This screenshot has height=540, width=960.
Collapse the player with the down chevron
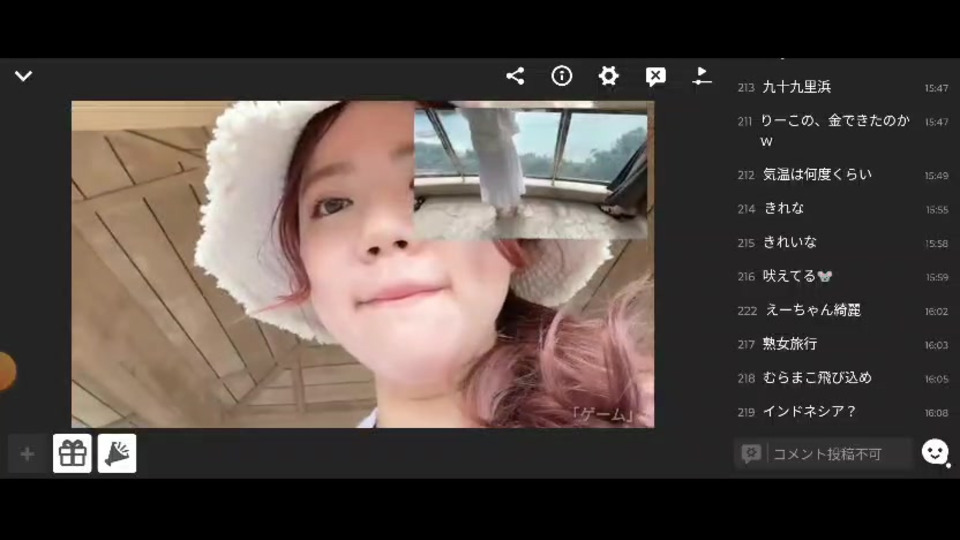pos(23,76)
